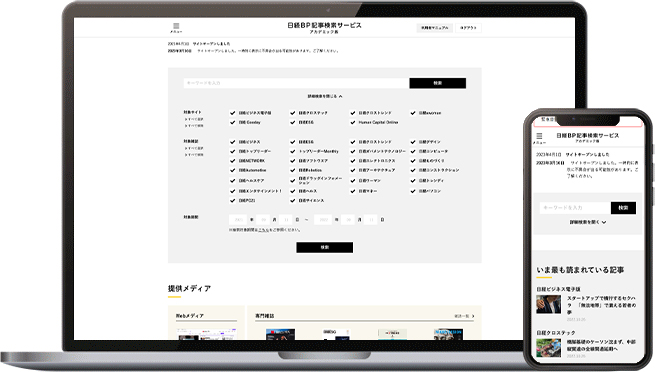Open the こちら link below the date range
The image size is (655, 372).
pos(264,230)
